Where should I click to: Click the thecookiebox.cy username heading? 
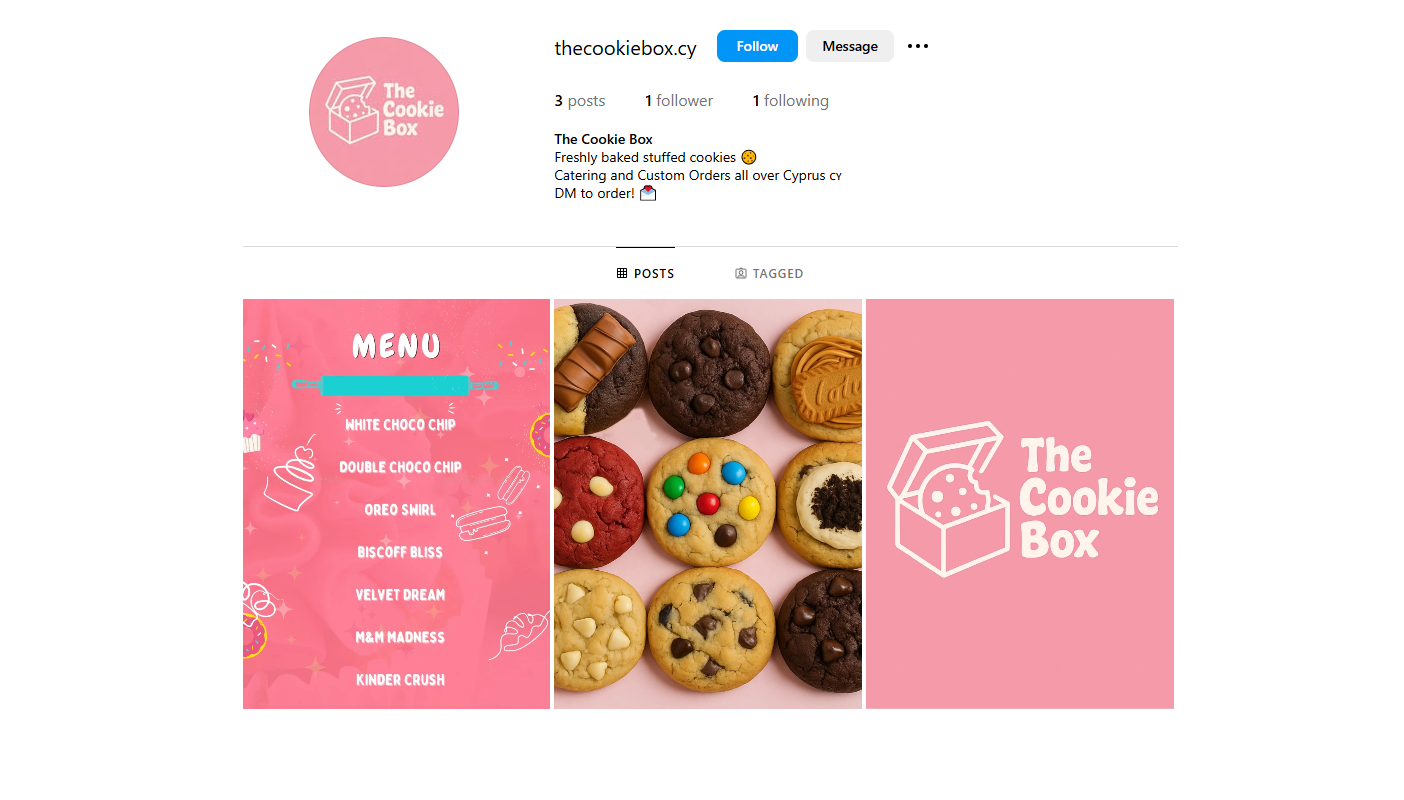pyautogui.click(x=625, y=48)
